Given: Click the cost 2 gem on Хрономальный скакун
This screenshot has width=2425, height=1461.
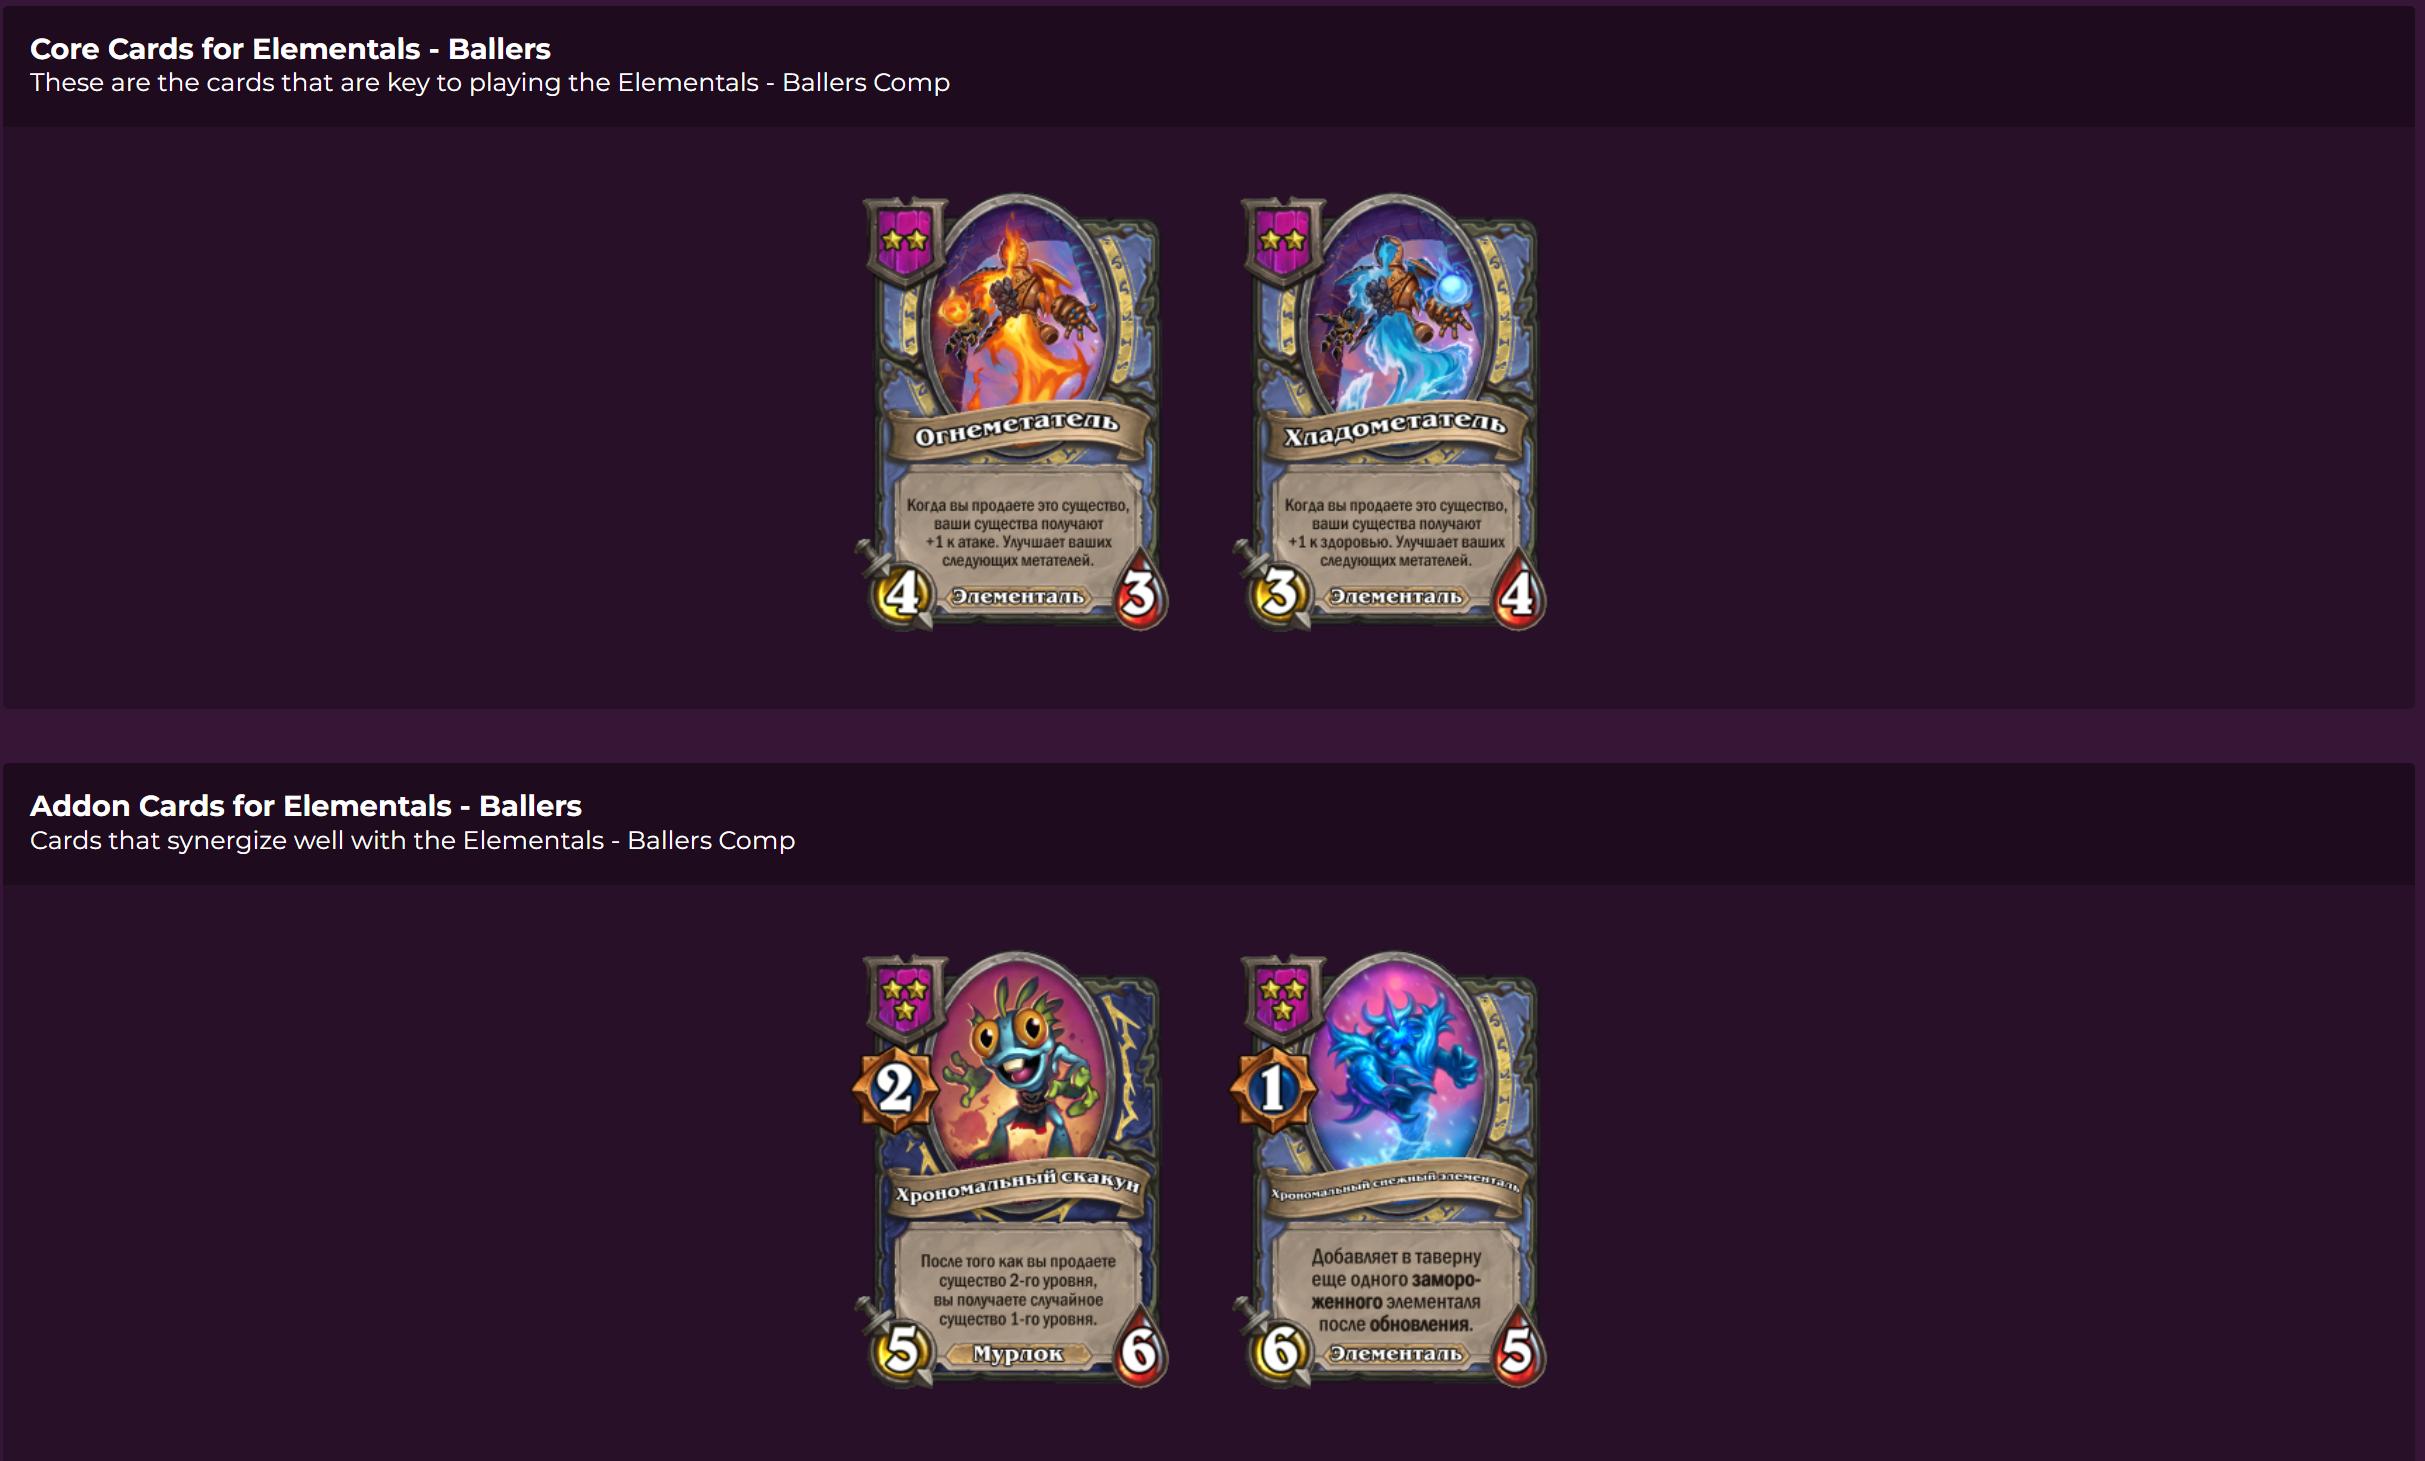Looking at the screenshot, I should click(895, 1088).
